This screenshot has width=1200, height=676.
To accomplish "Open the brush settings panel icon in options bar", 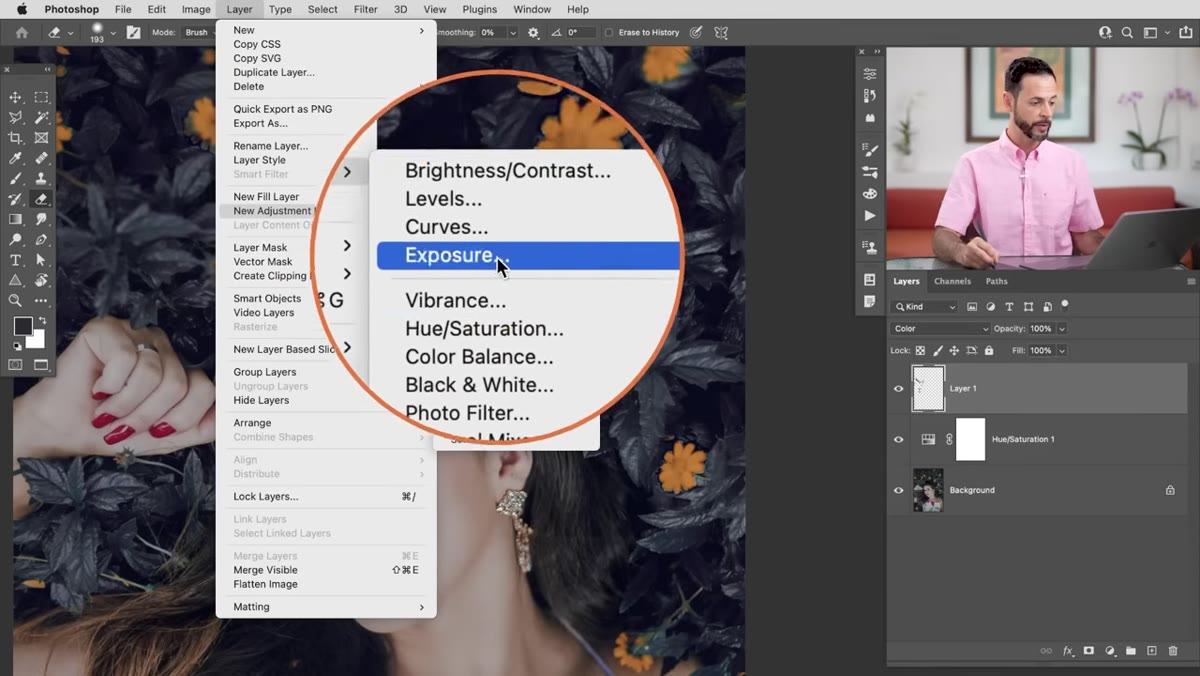I will (133, 32).
